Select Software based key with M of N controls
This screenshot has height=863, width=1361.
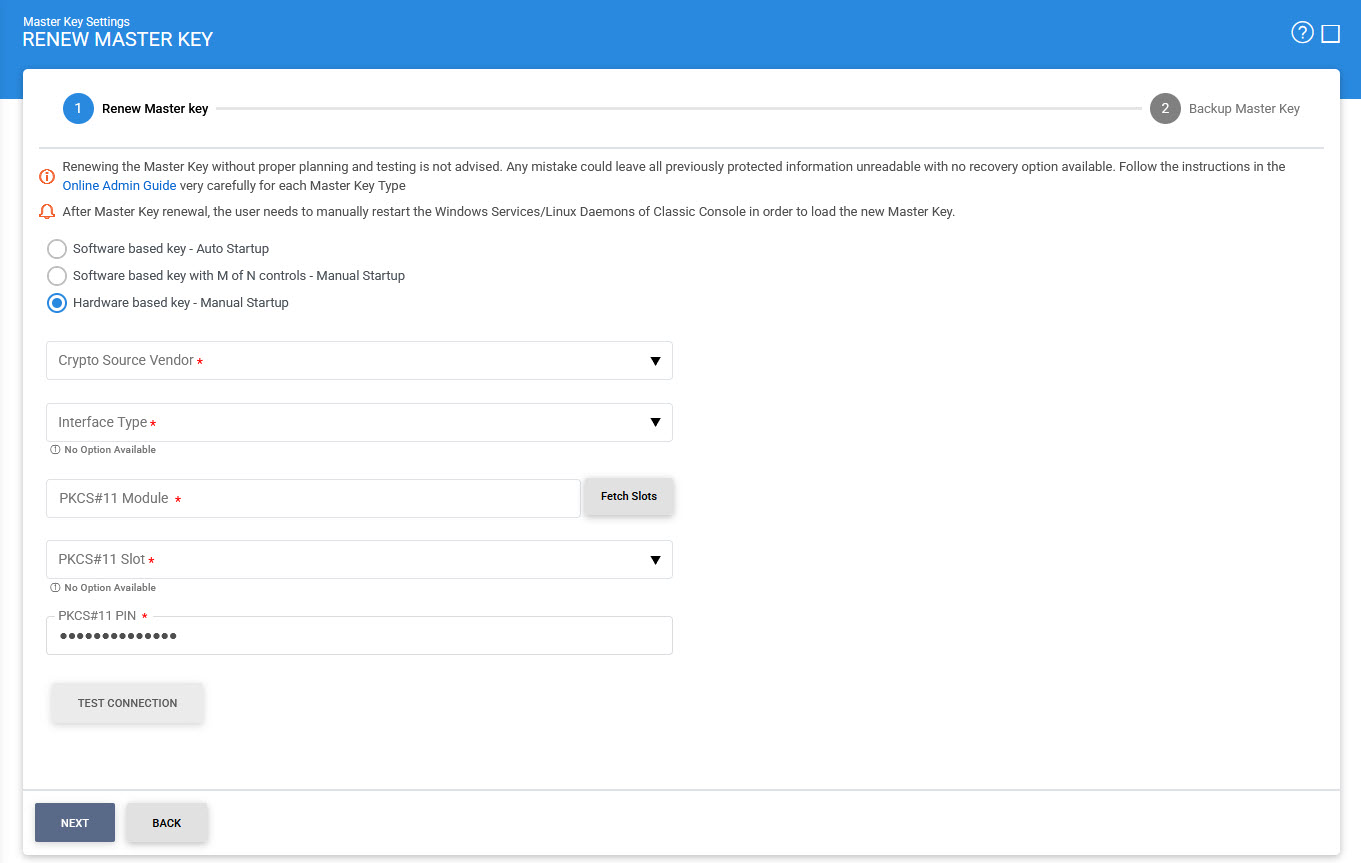(57, 276)
